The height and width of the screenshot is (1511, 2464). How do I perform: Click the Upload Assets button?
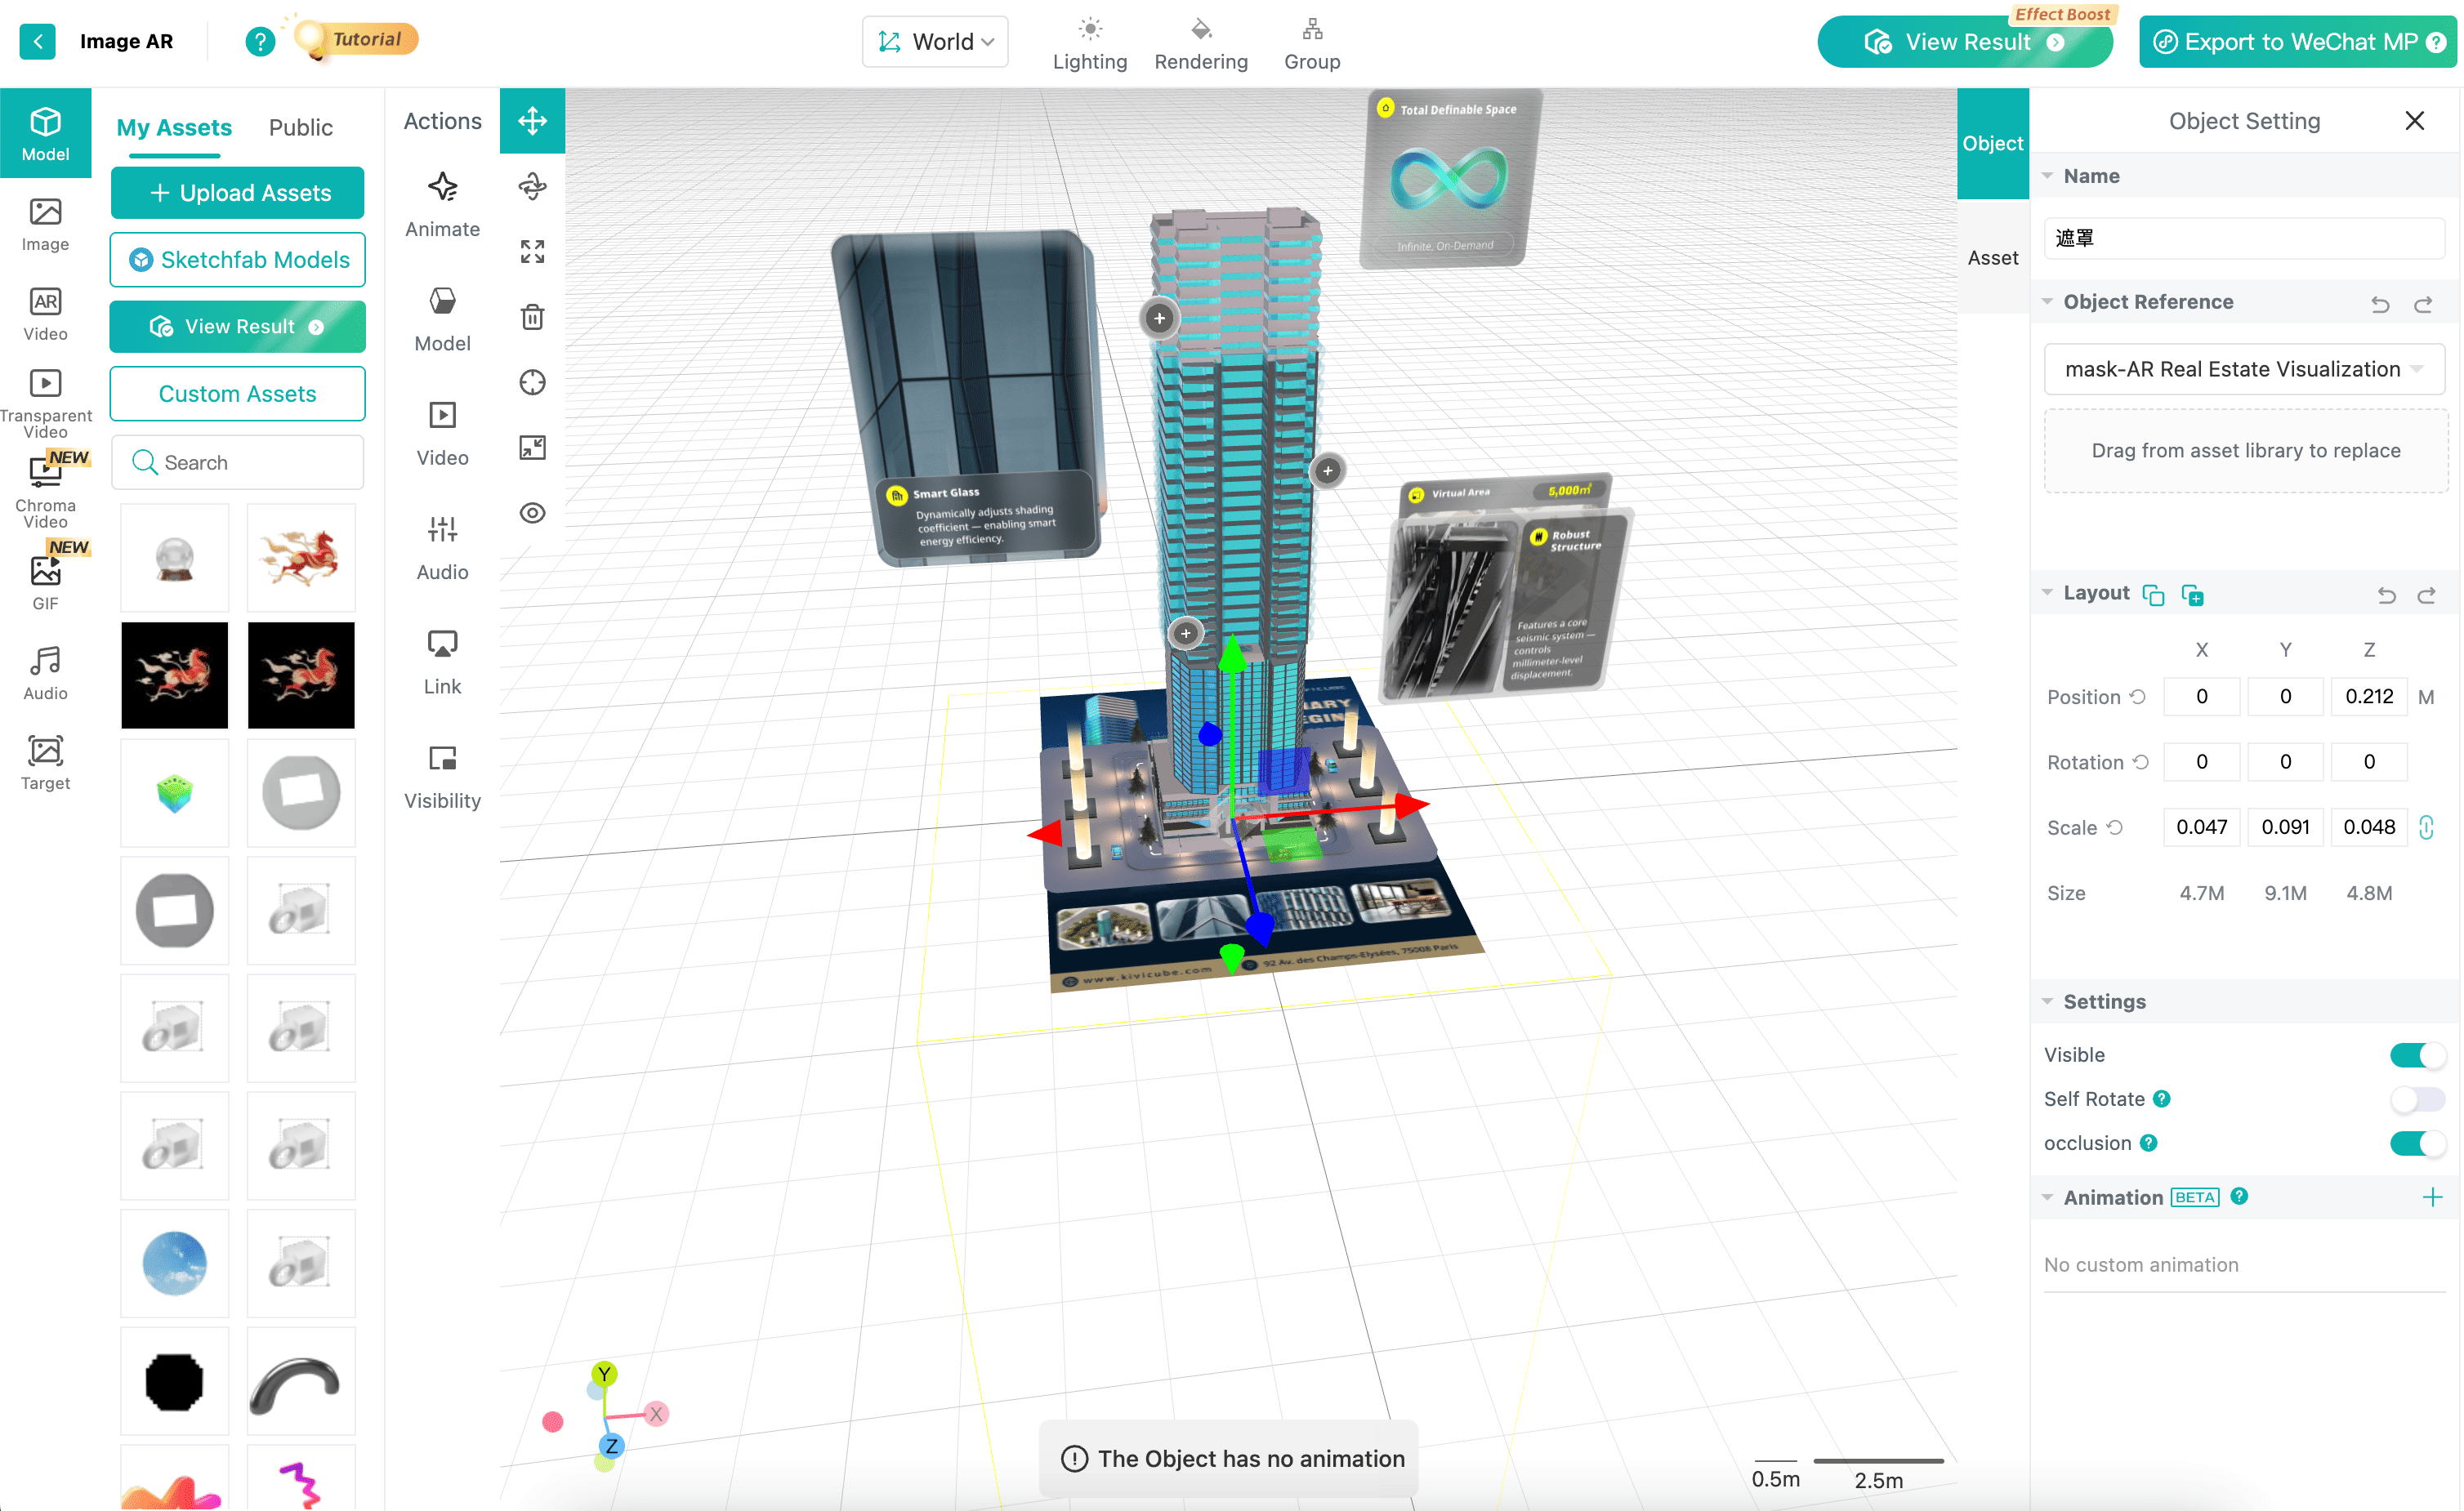238,193
